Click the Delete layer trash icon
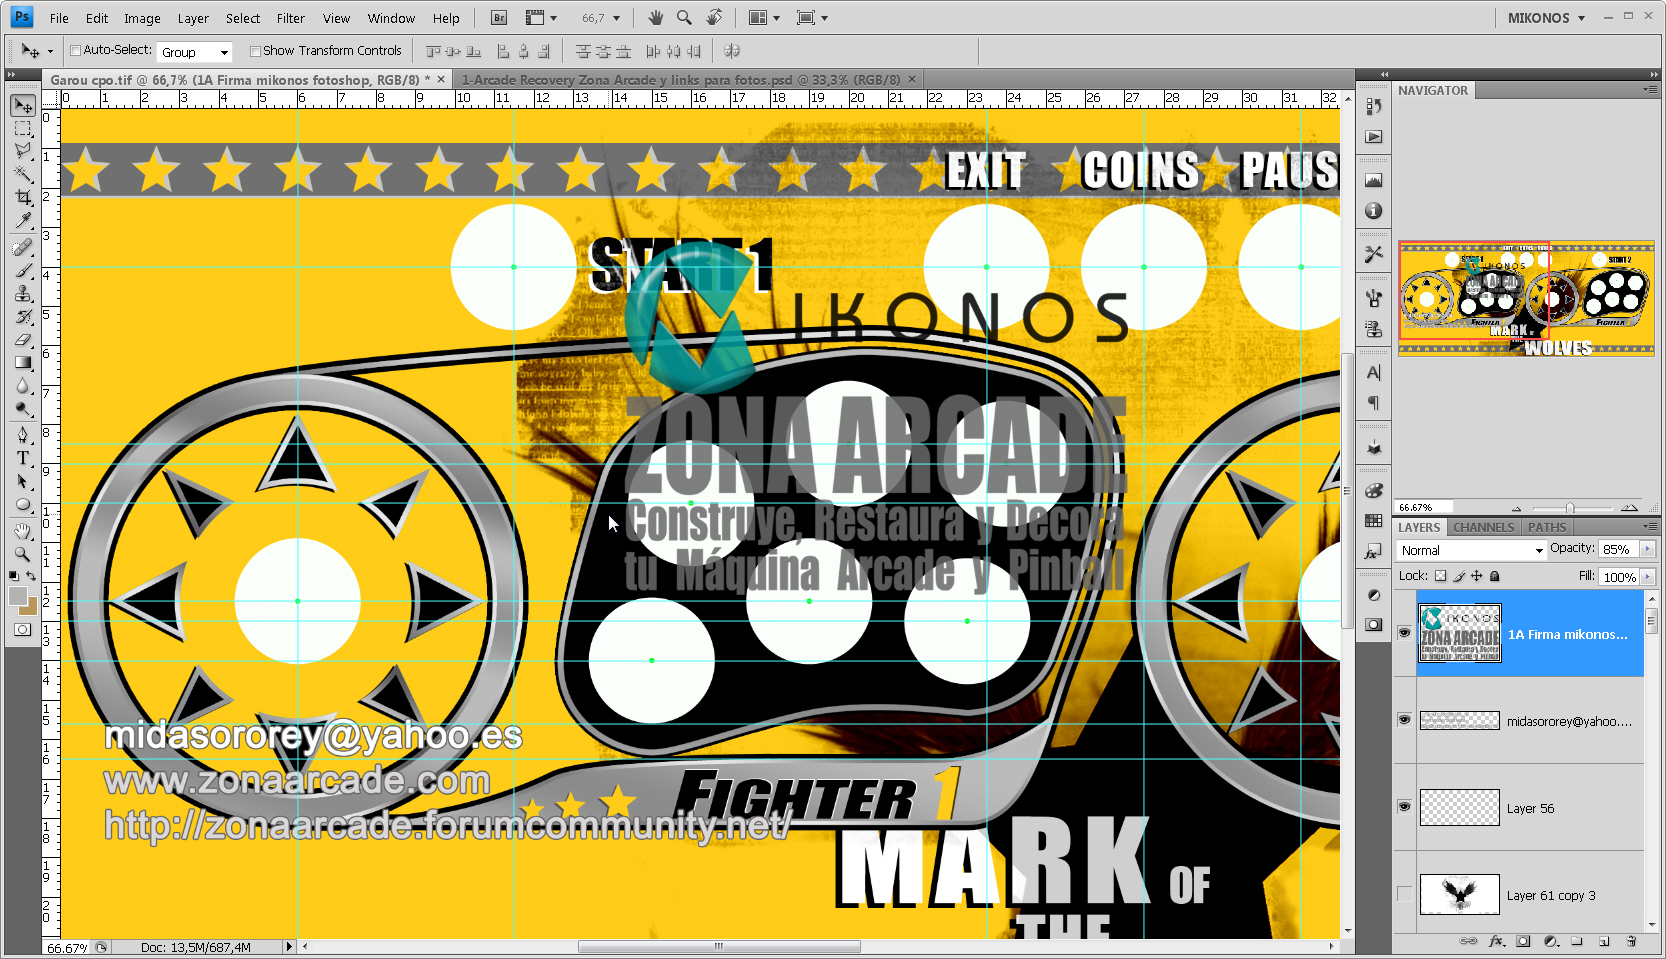 [x=1631, y=941]
